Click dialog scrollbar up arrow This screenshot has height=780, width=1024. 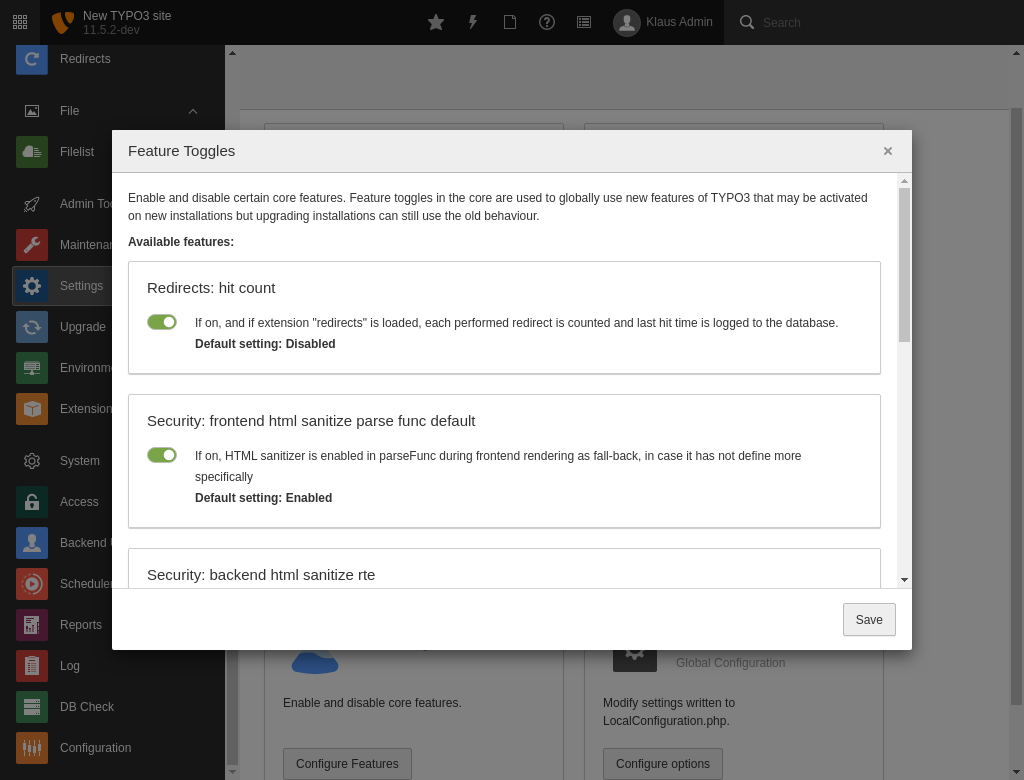pyautogui.click(x=904, y=181)
